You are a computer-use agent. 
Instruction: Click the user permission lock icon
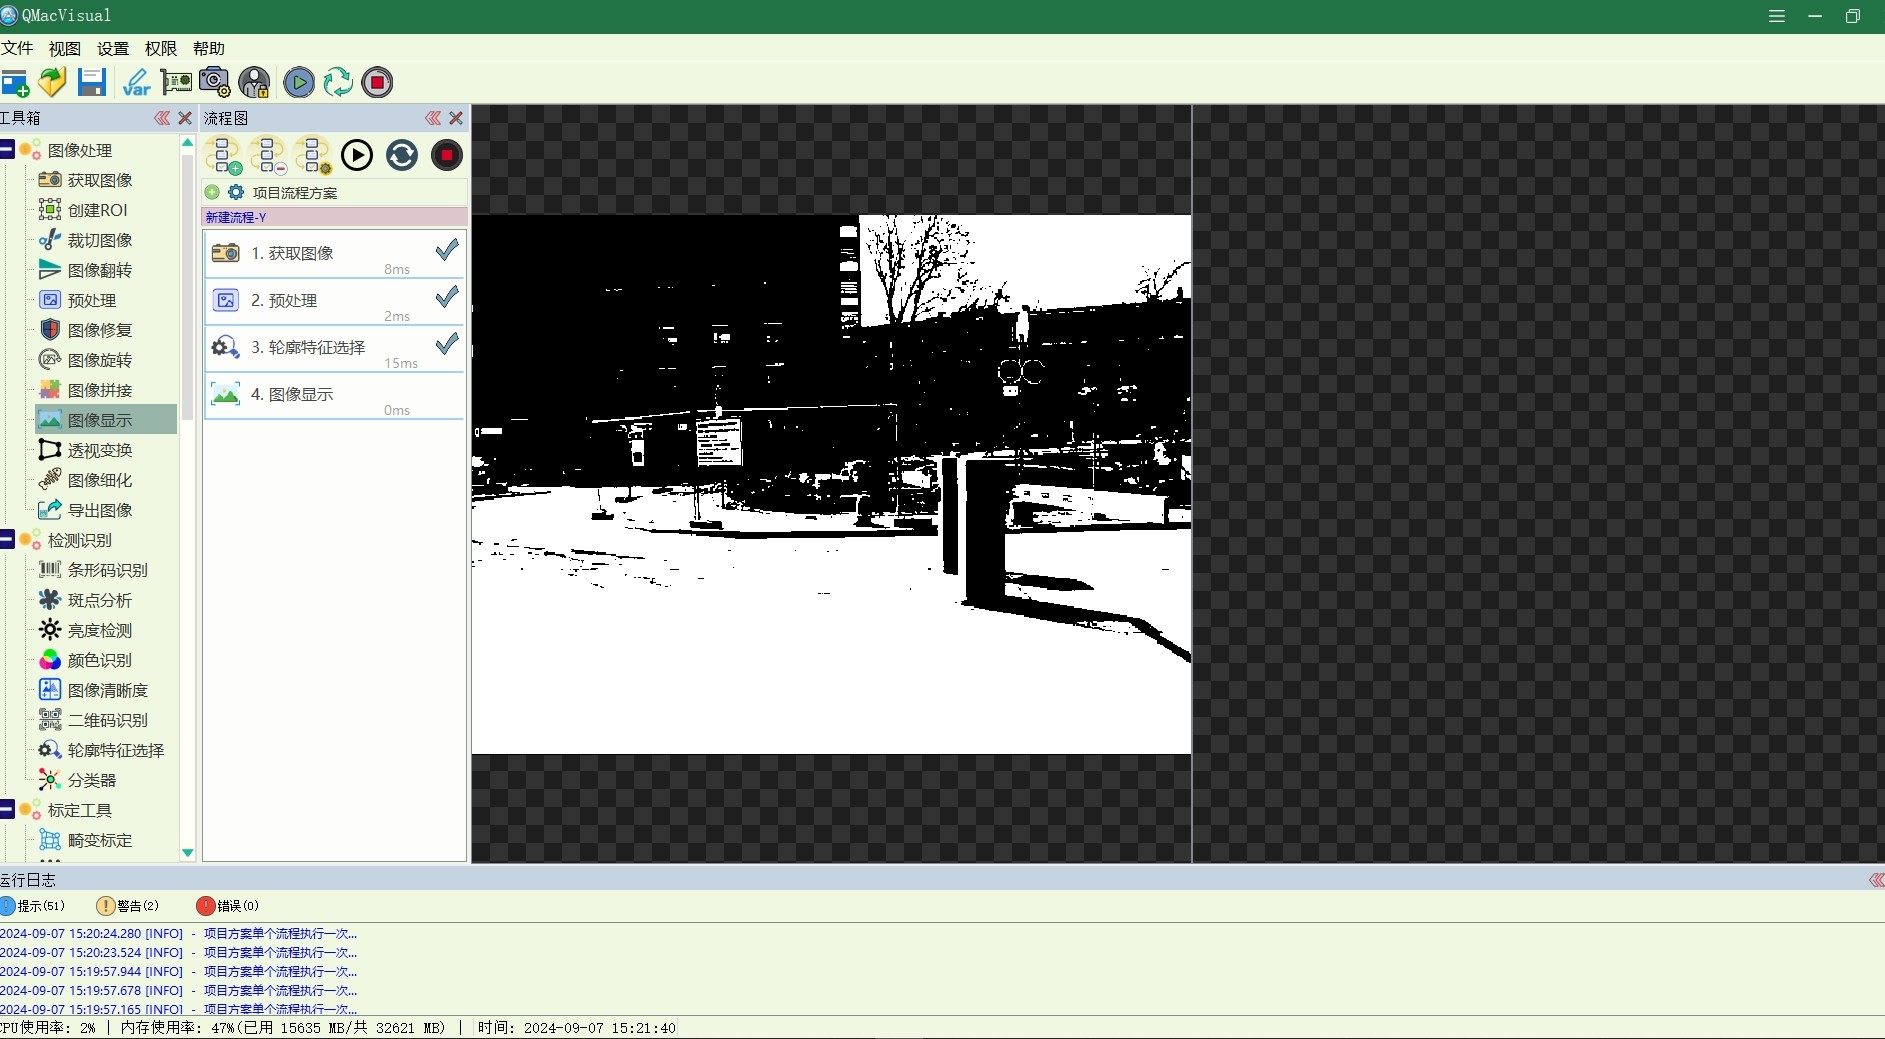[x=254, y=82]
